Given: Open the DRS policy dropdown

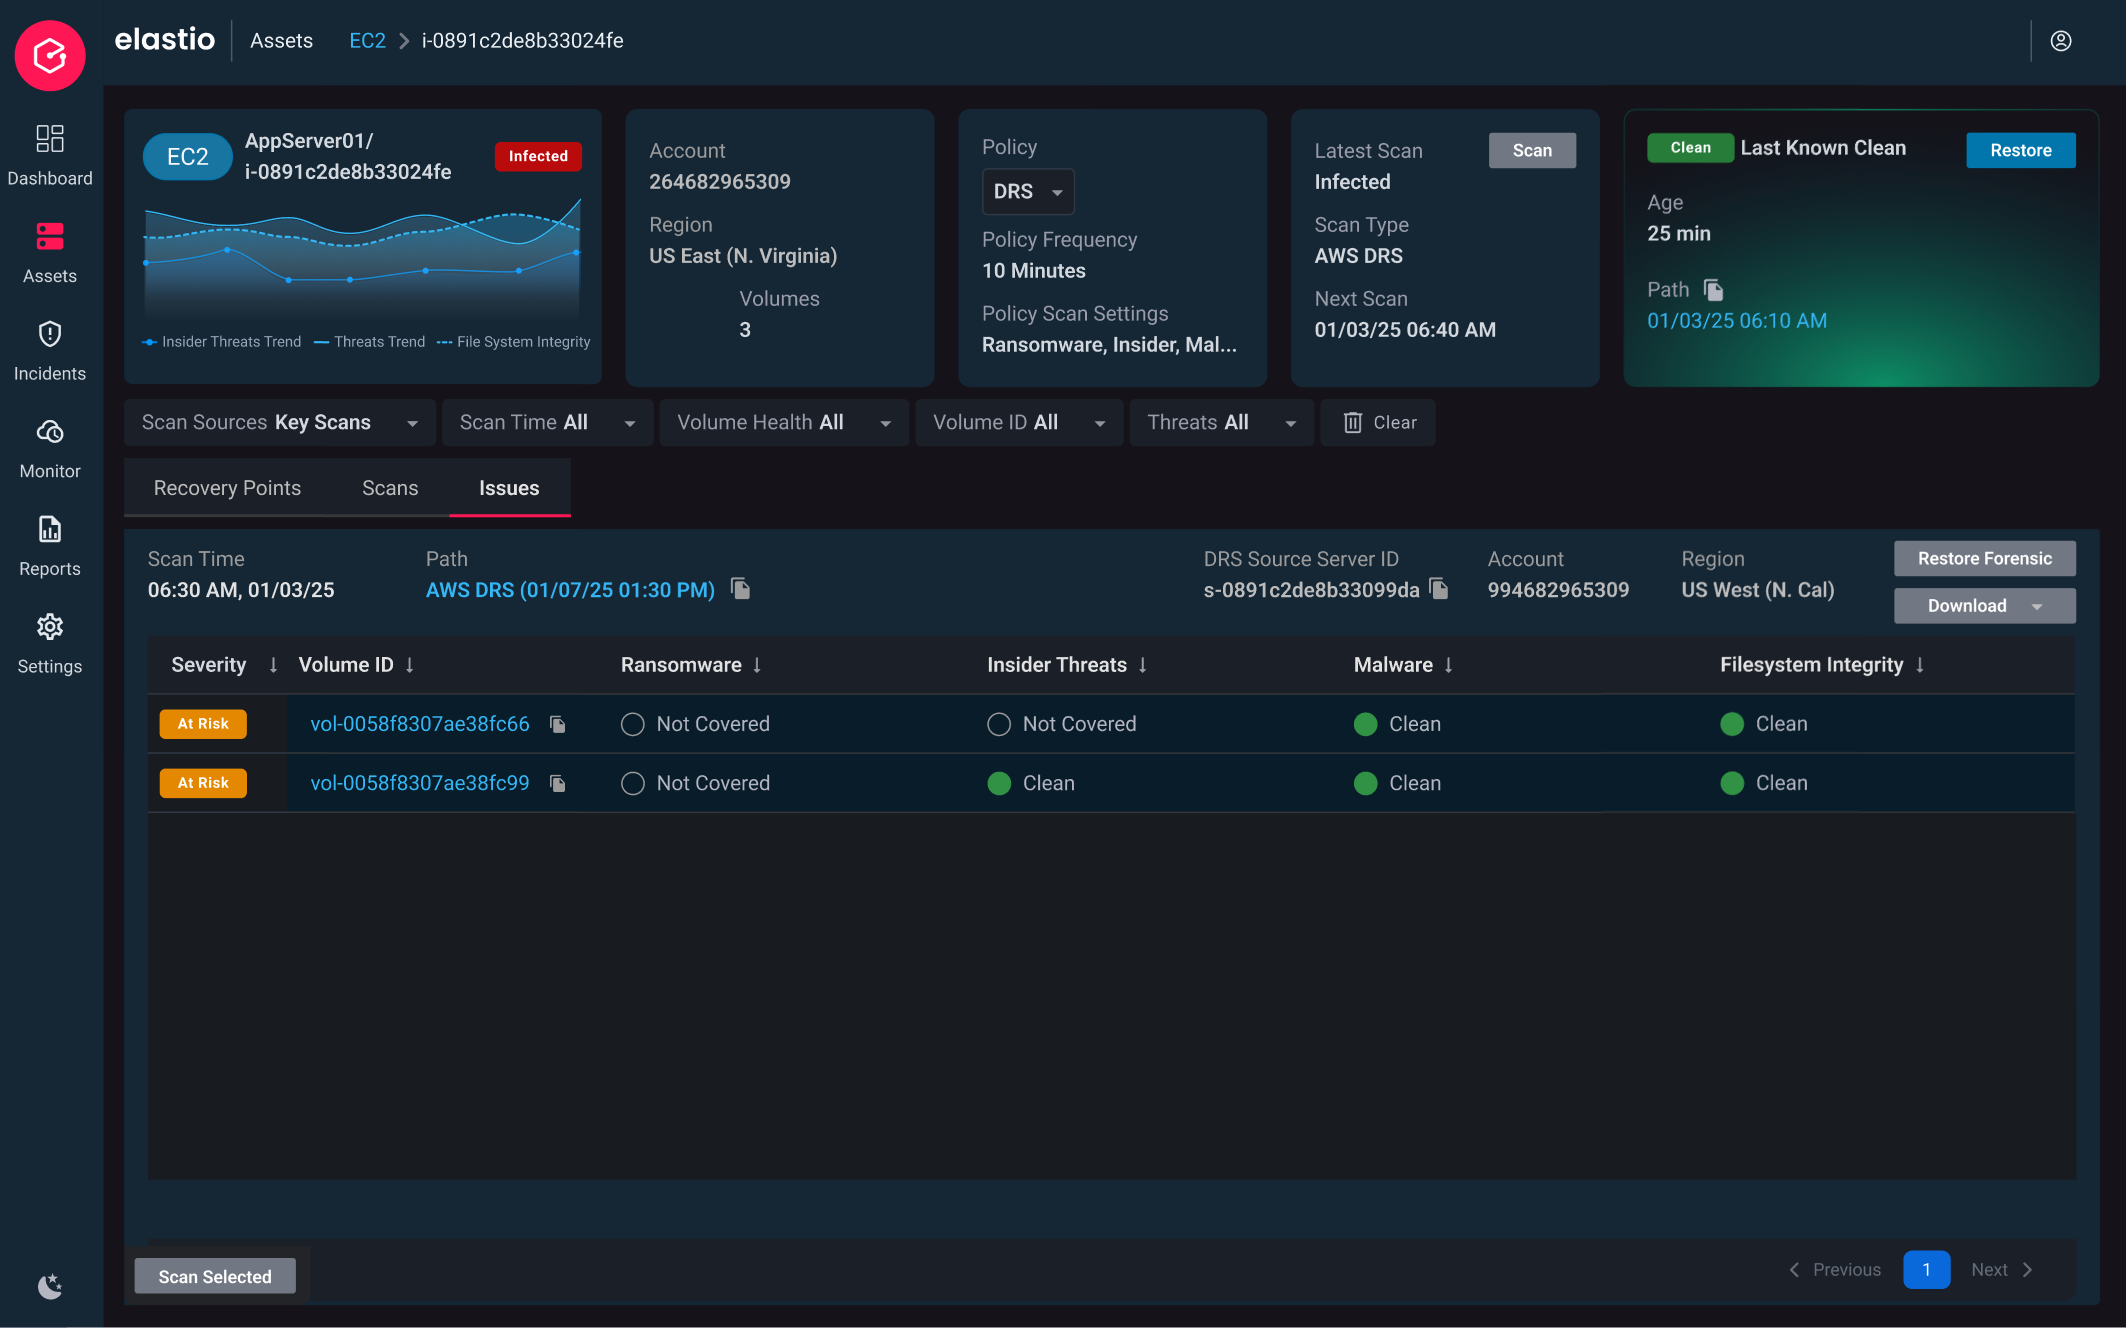Looking at the screenshot, I should tap(1028, 192).
